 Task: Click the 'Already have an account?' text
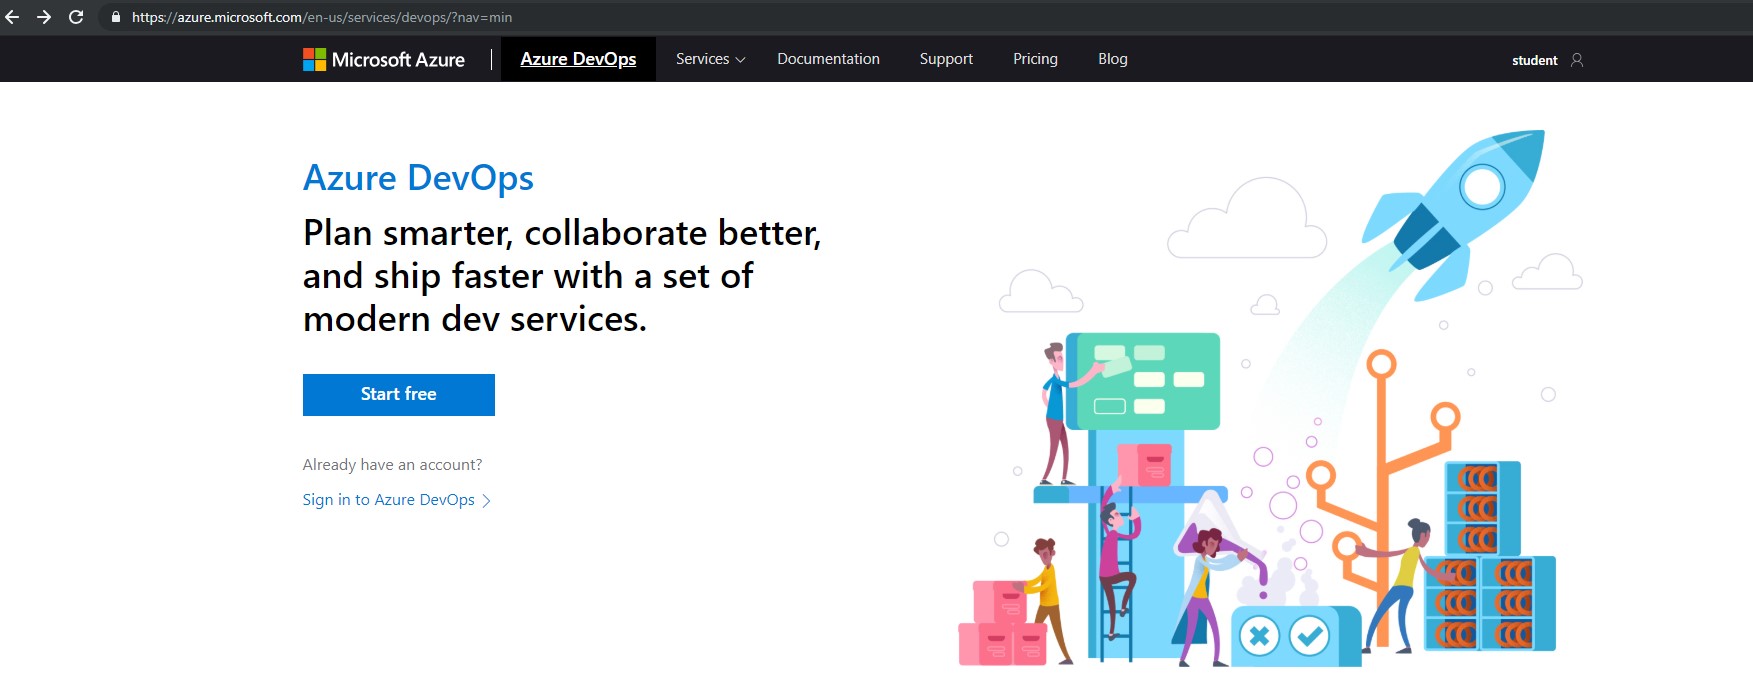point(392,465)
